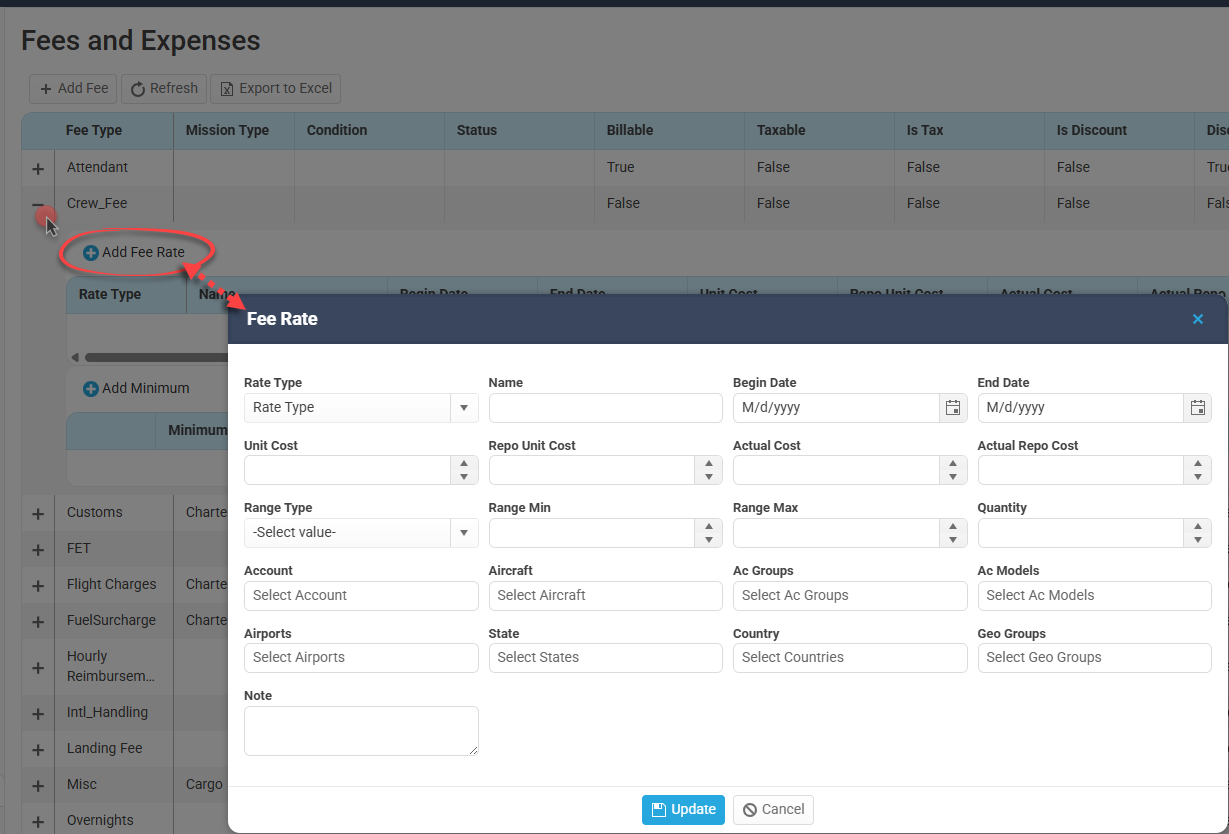Image resolution: width=1229 pixels, height=834 pixels.
Task: Collapse the Crew_Fee row
Action: pyautogui.click(x=38, y=205)
